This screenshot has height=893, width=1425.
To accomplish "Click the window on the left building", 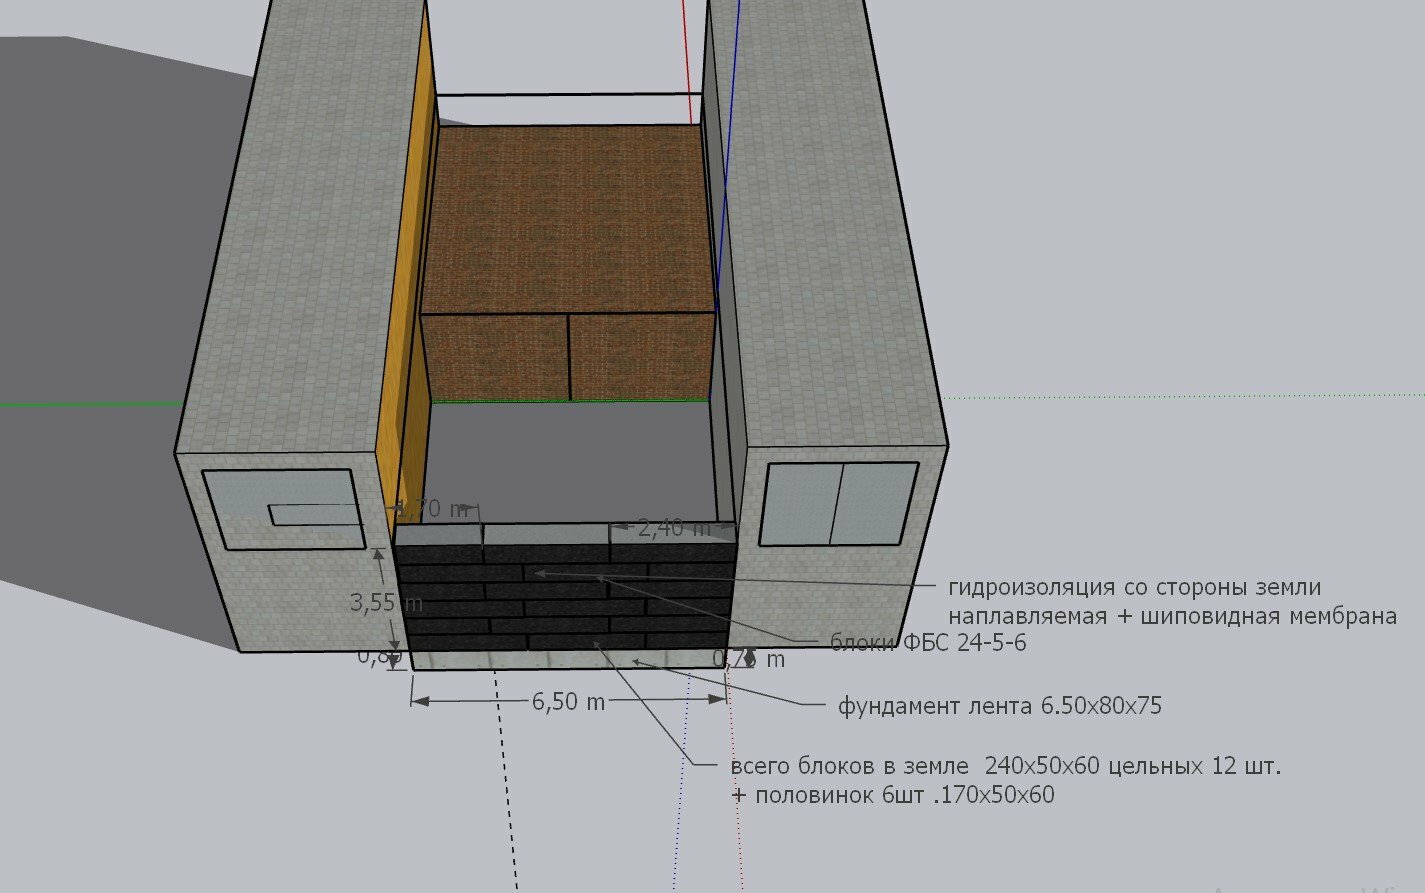I will tap(283, 510).
